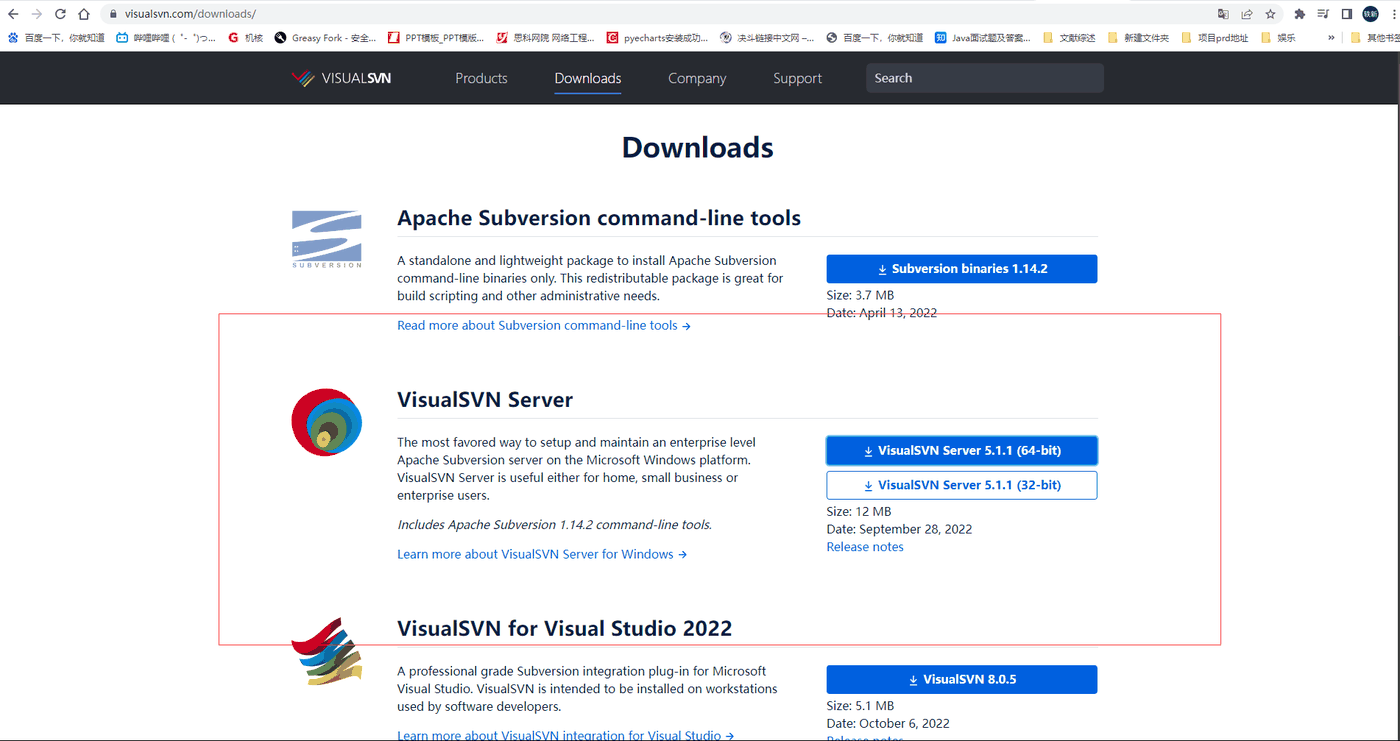Click the share page icon

coord(1247,14)
